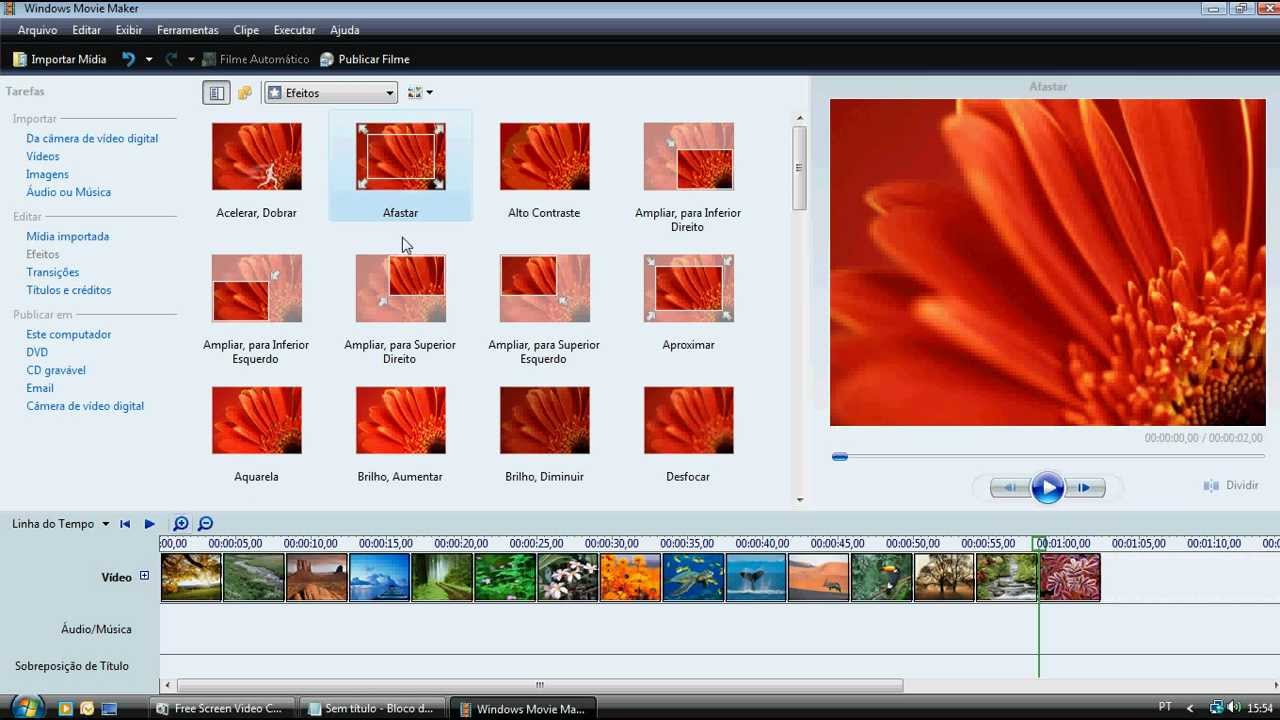Viewport: 1280px width, 720px height.
Task: Select the Alto Contraste effect thumbnail
Action: click(x=544, y=157)
